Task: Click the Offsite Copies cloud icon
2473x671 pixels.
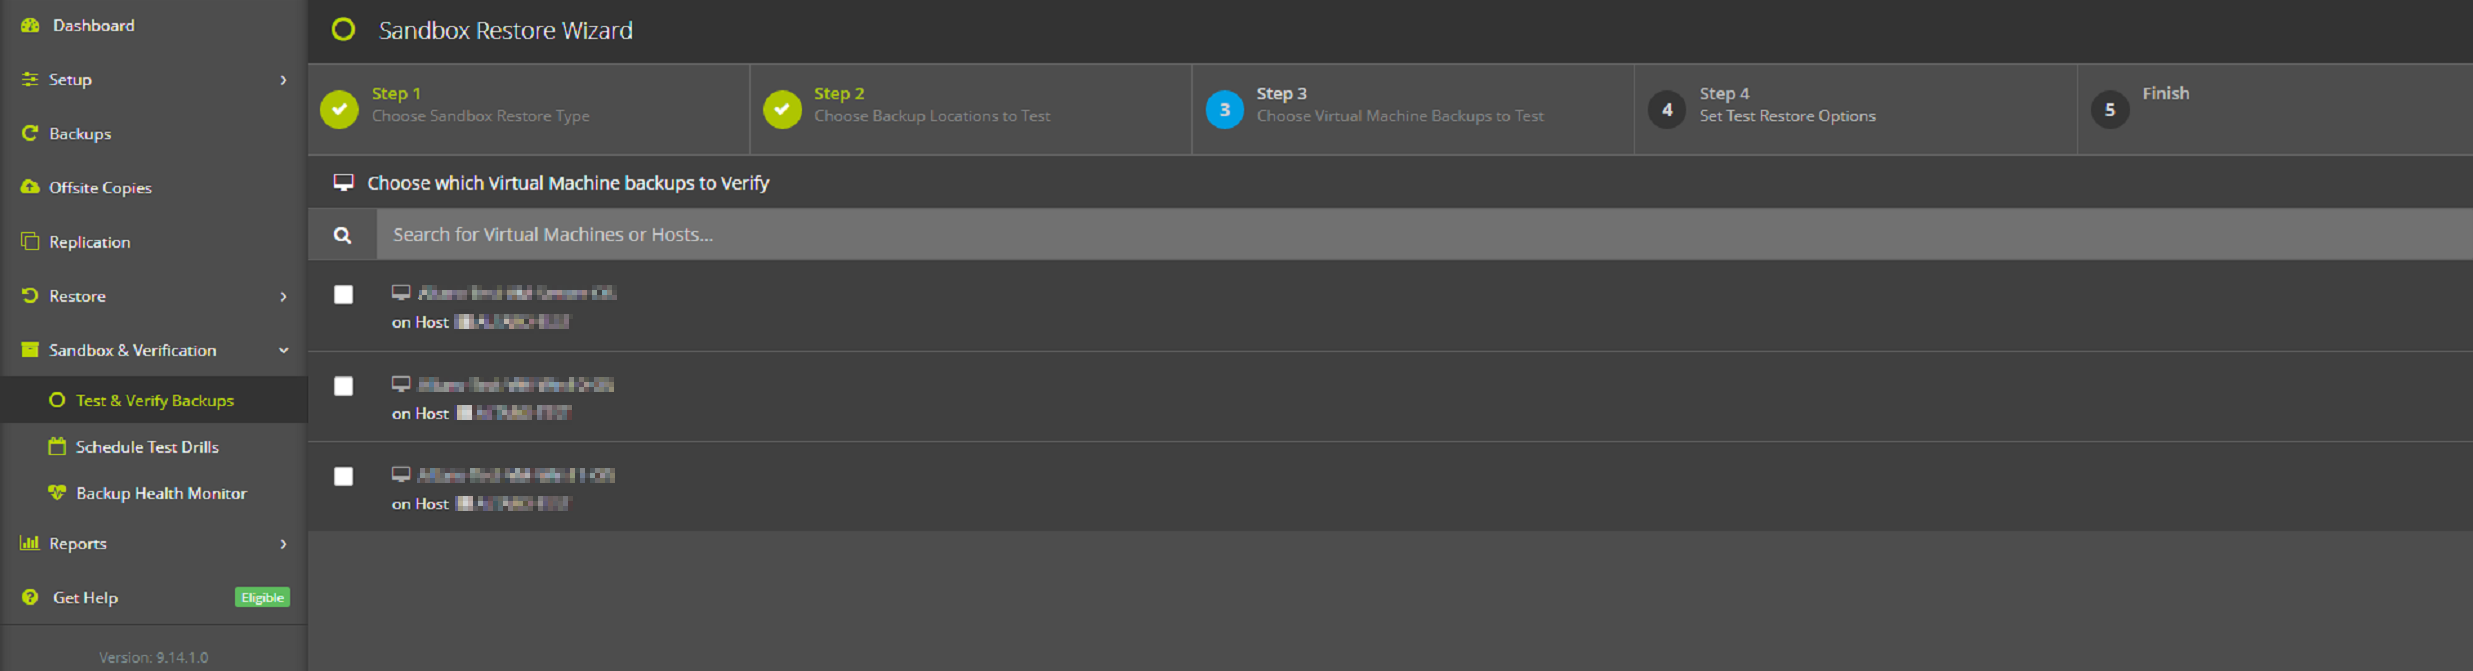Action: click(x=30, y=187)
